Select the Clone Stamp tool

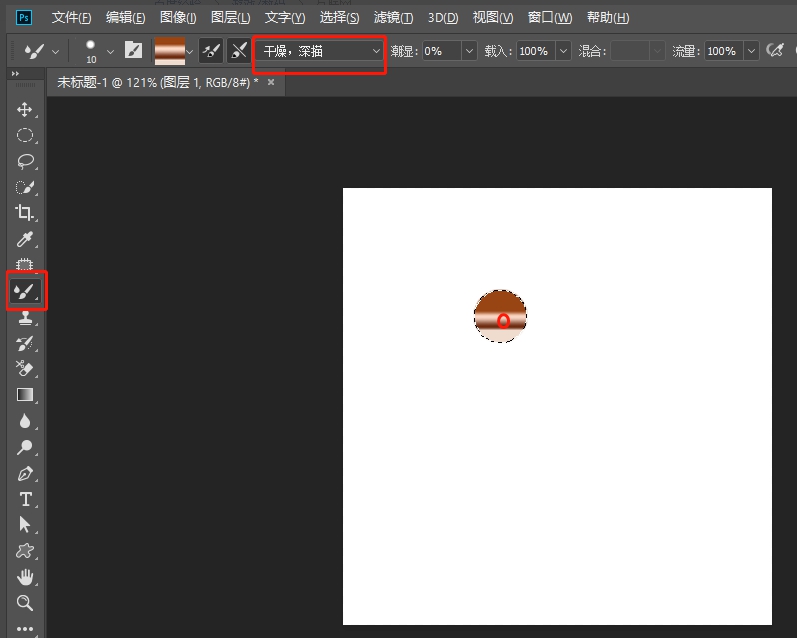tap(25, 317)
